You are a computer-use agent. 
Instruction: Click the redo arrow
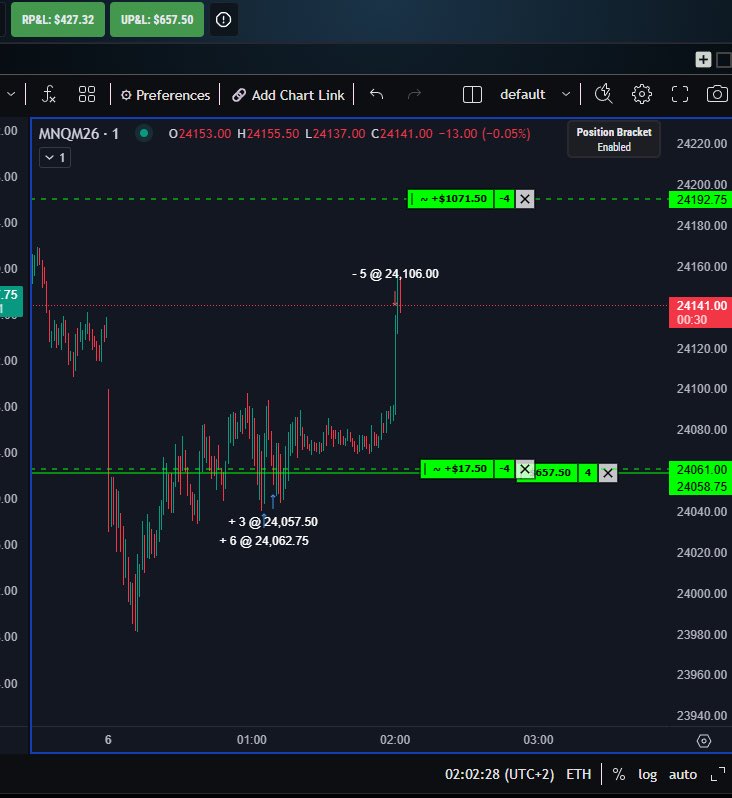[x=414, y=95]
